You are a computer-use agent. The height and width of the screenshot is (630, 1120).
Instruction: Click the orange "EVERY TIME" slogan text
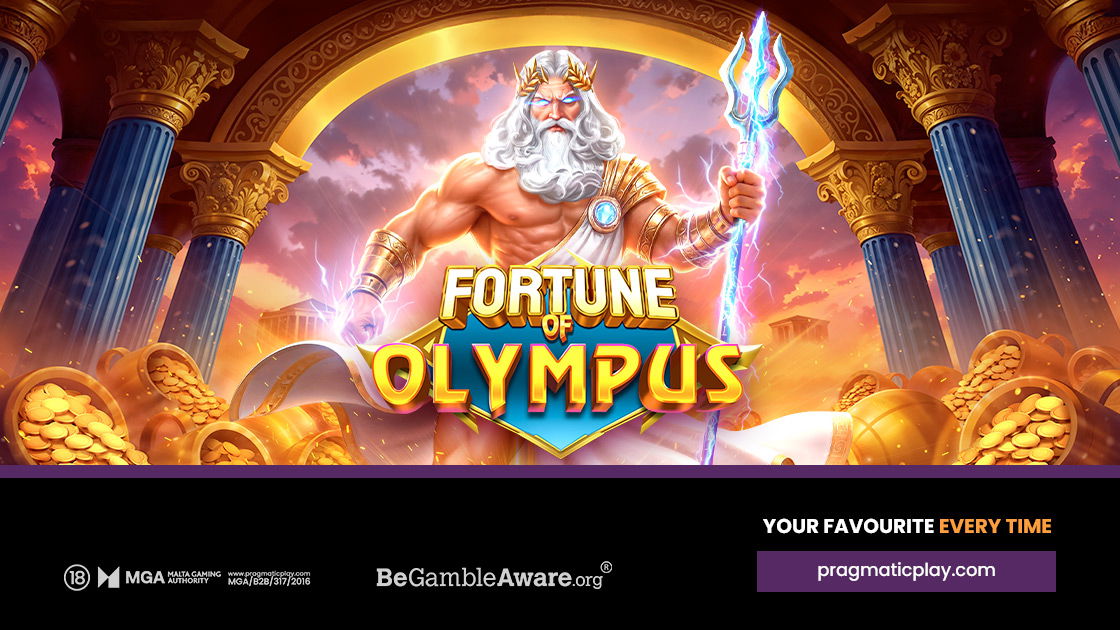pyautogui.click(x=995, y=526)
